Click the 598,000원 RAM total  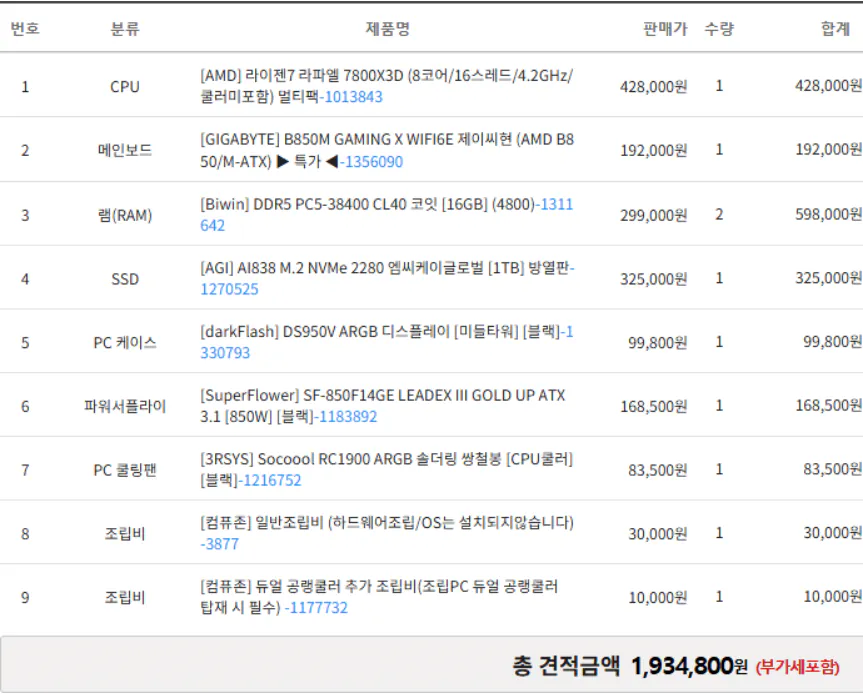click(x=828, y=214)
